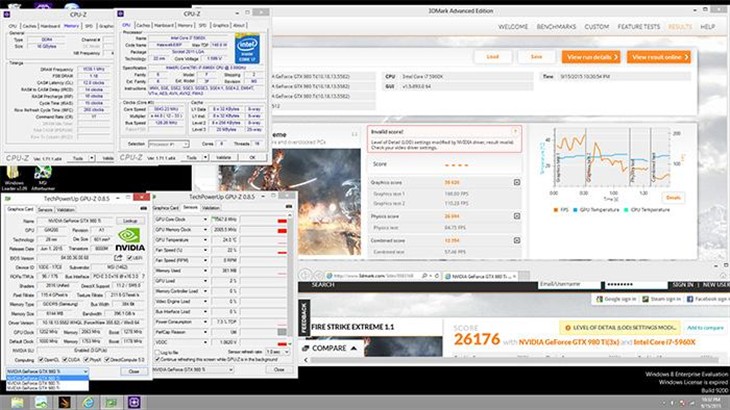
Task: Click the NVIDIA logo in GPU-Z
Action: coord(130,239)
